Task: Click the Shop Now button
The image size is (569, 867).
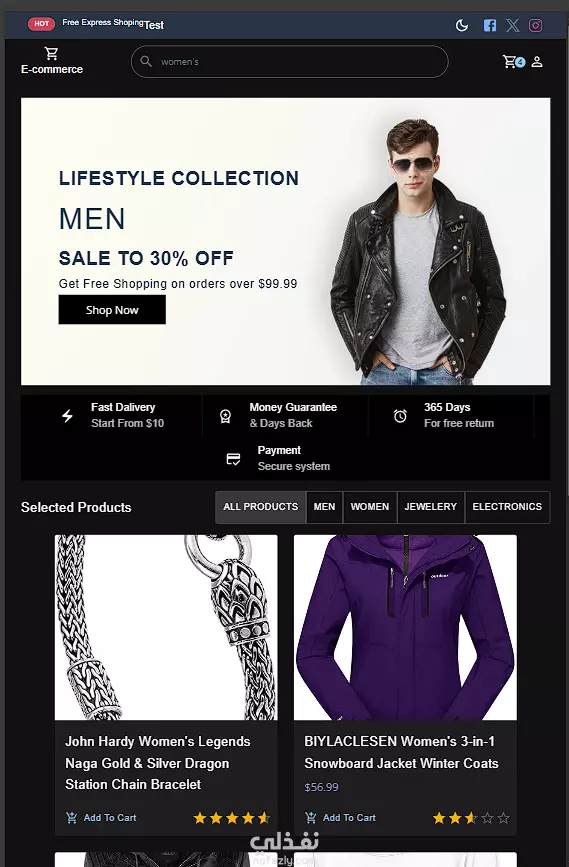Action: click(x=112, y=310)
